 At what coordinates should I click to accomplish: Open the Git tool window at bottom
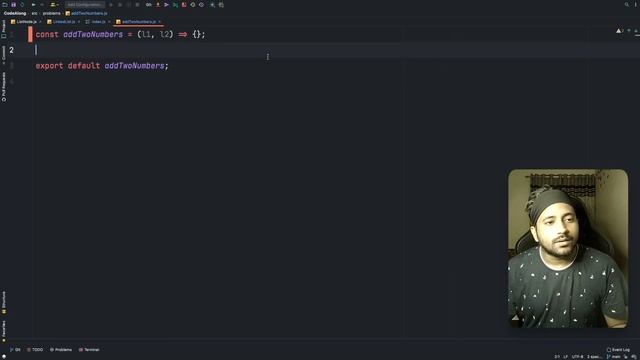click(15, 350)
